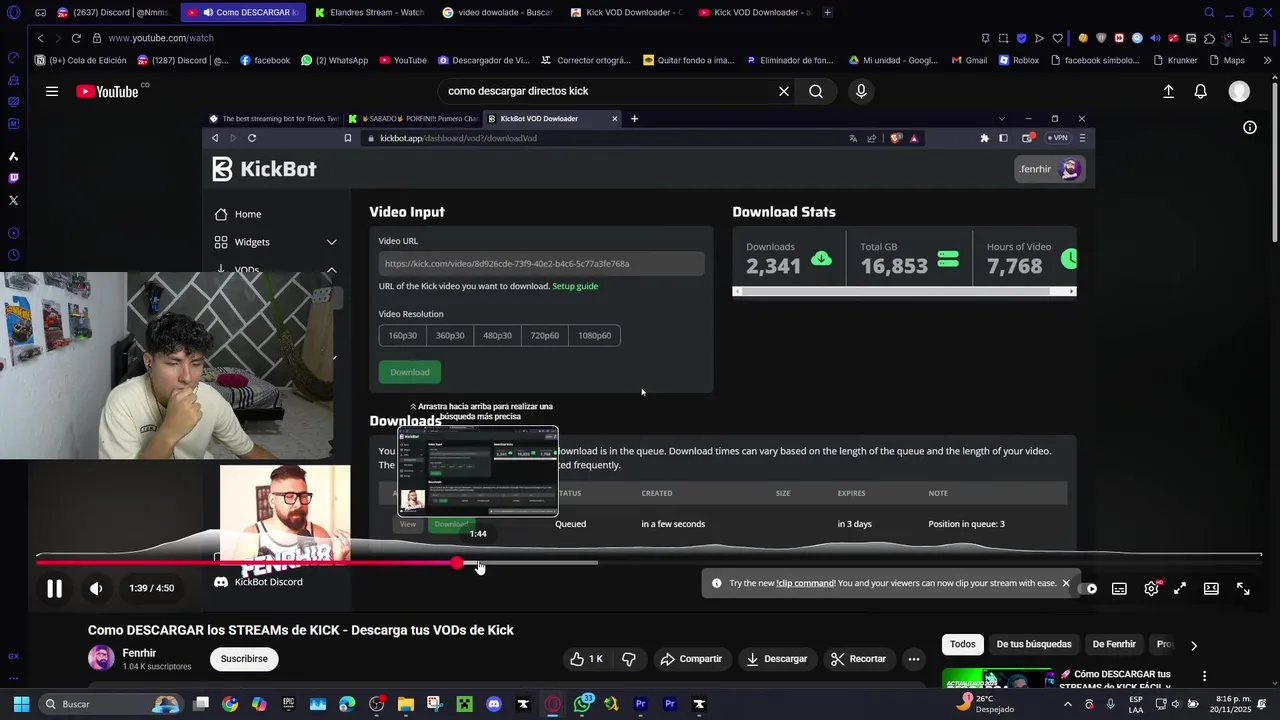The width and height of the screenshot is (1280, 720).
Task: Switch to the (2637) Discord browser tab
Action: pyautogui.click(x=112, y=12)
